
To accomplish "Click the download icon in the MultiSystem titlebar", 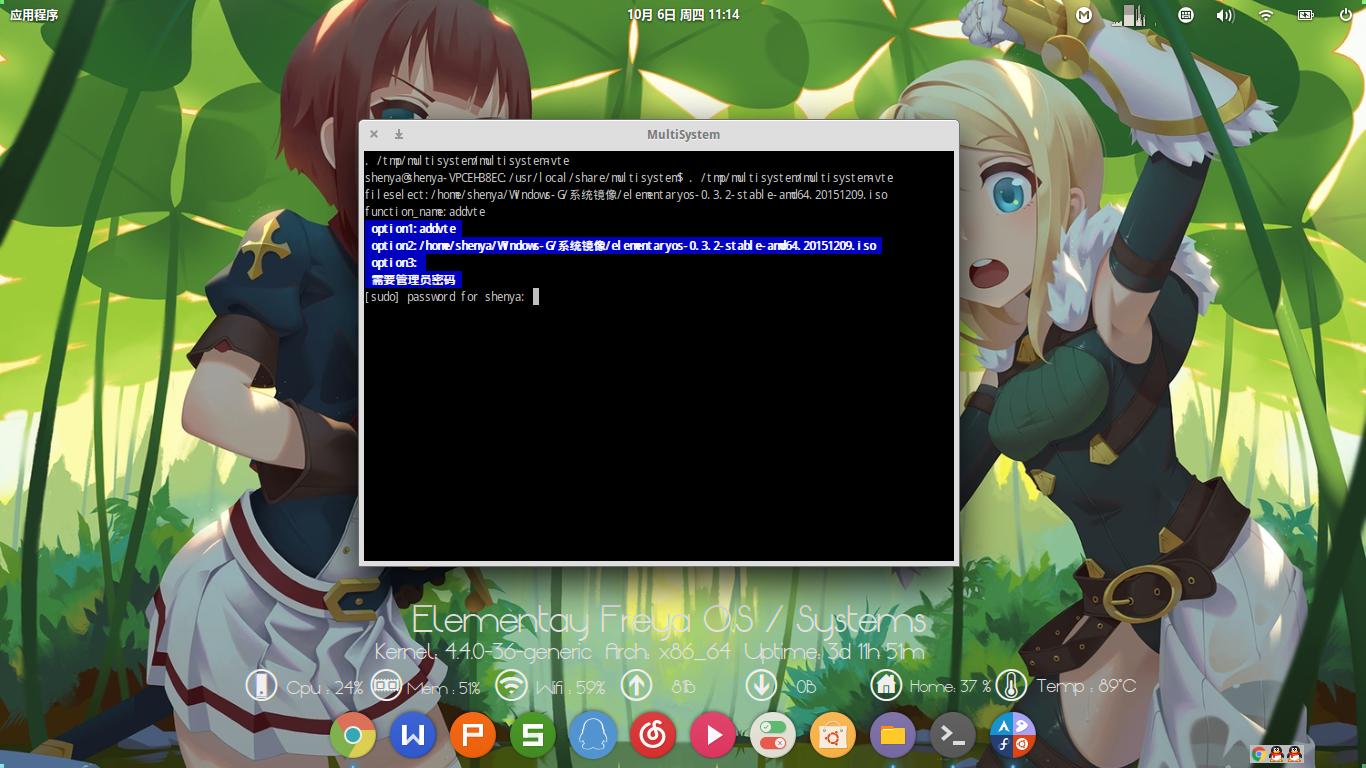I will point(398,133).
